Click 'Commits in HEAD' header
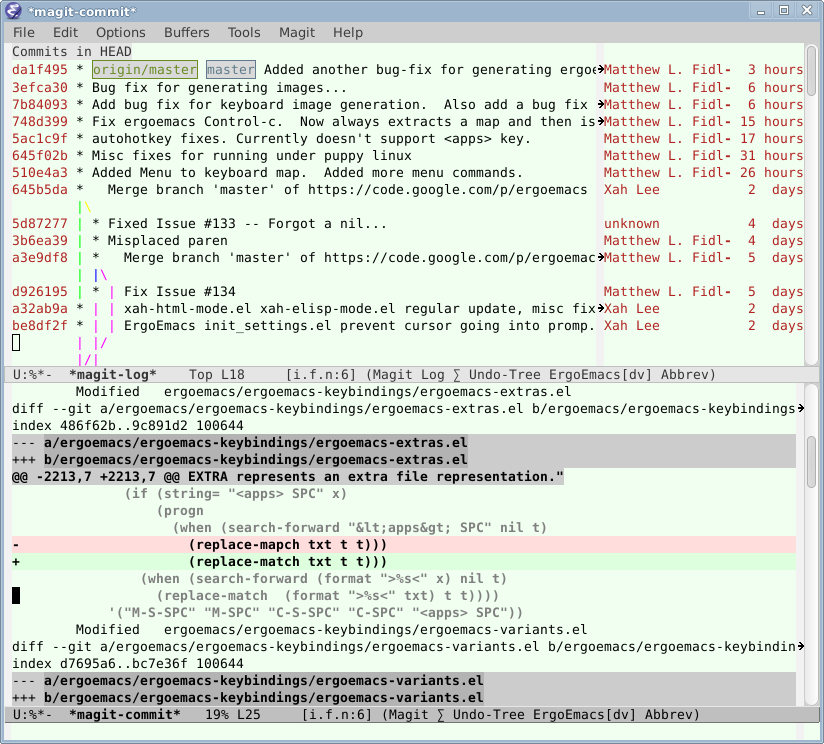The width and height of the screenshot is (824, 744). point(72,51)
